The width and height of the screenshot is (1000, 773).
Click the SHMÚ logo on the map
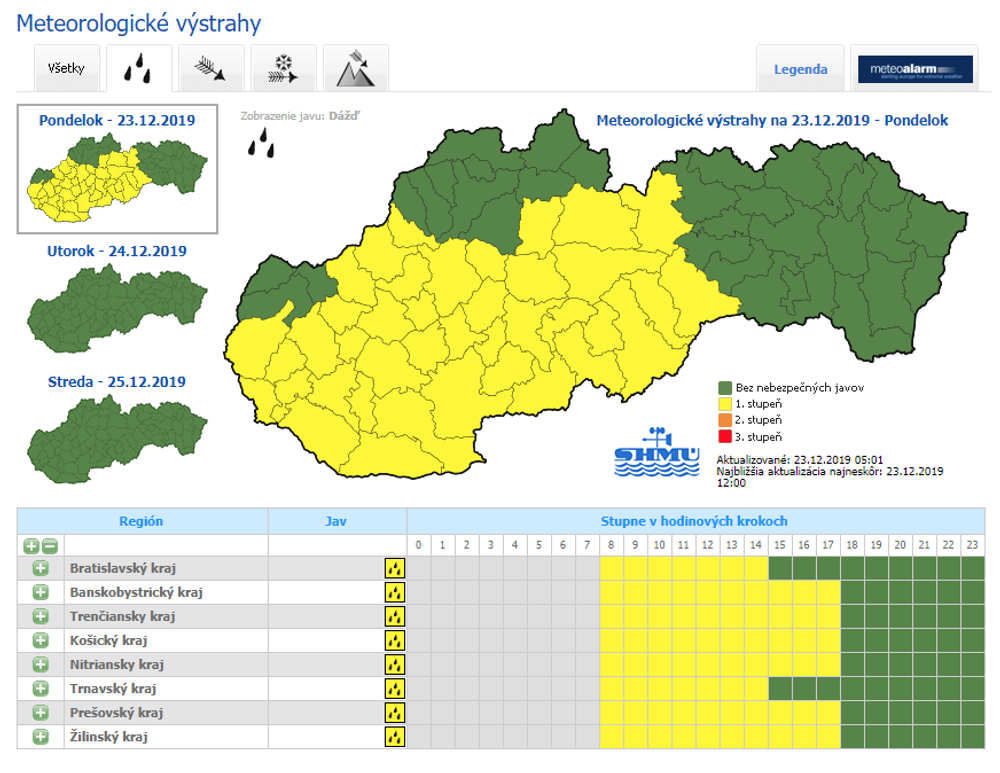click(657, 453)
